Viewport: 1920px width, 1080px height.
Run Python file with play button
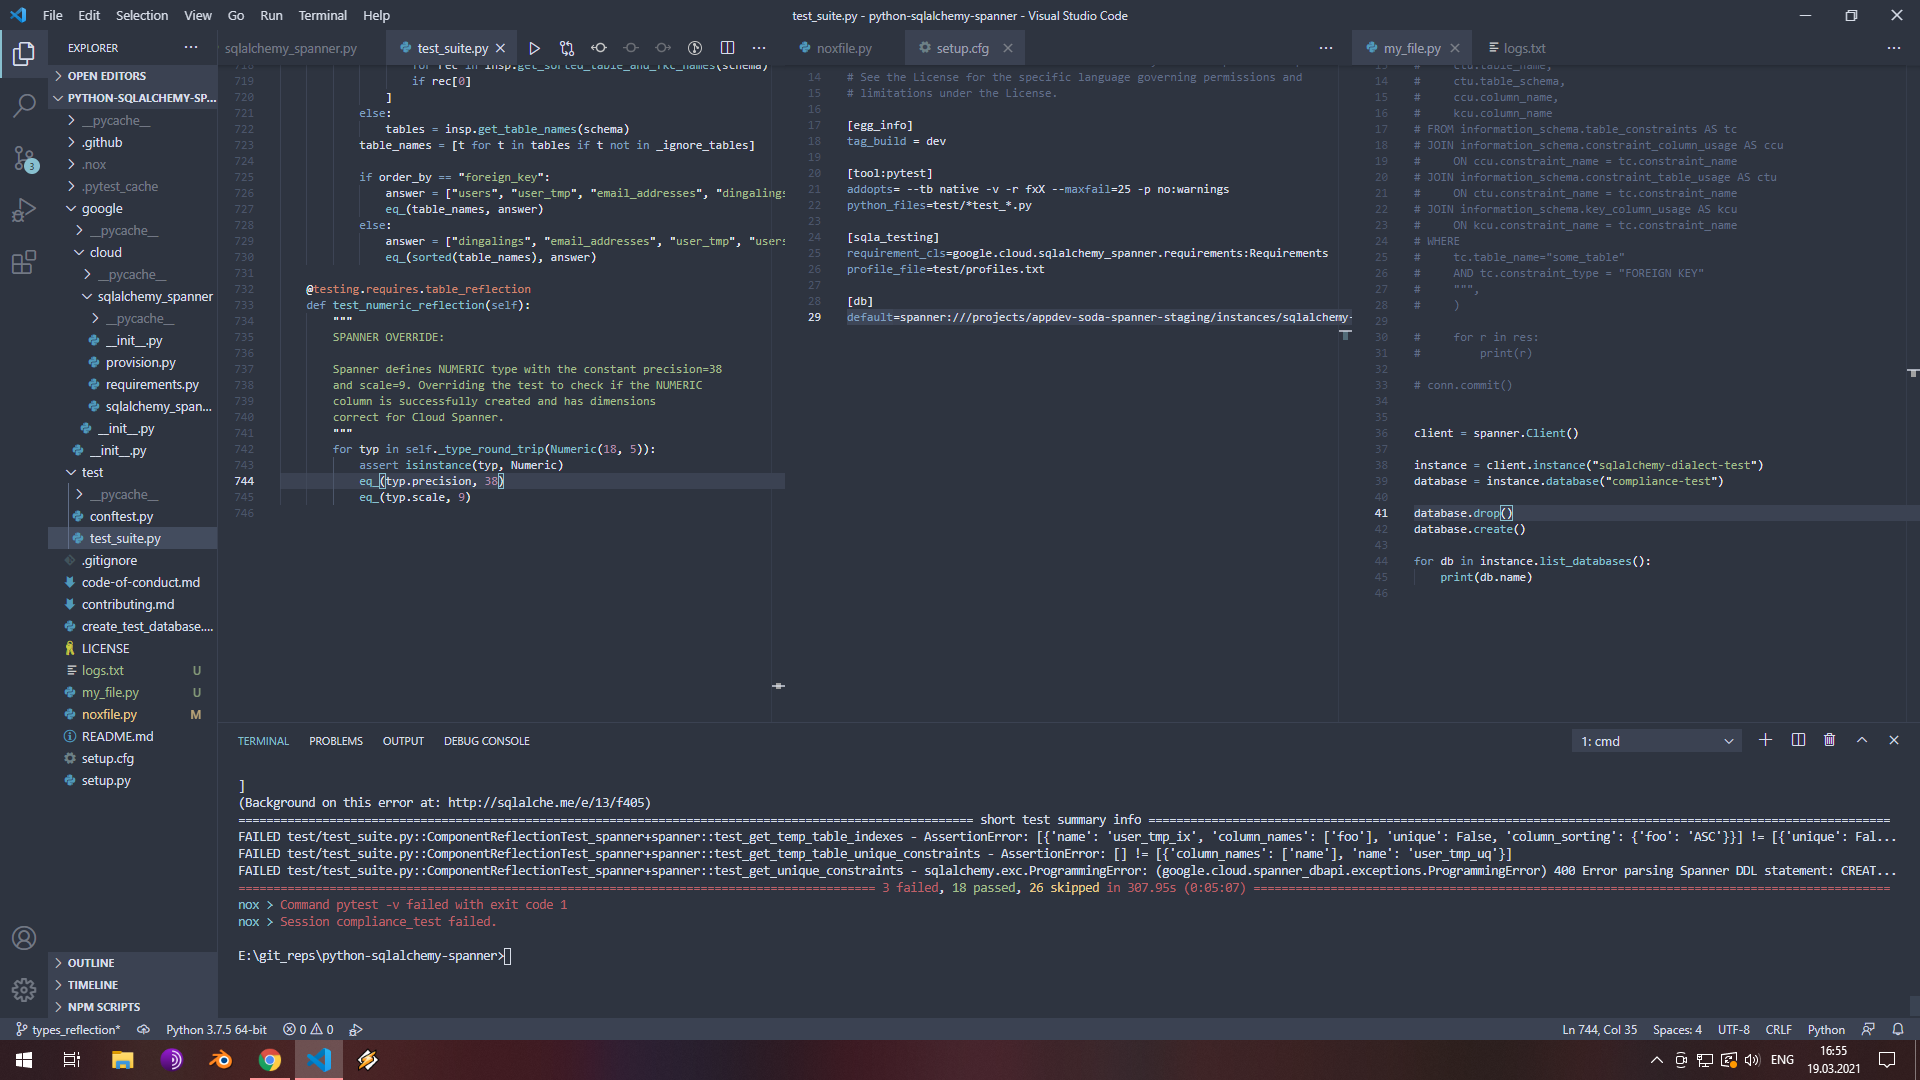click(x=535, y=48)
